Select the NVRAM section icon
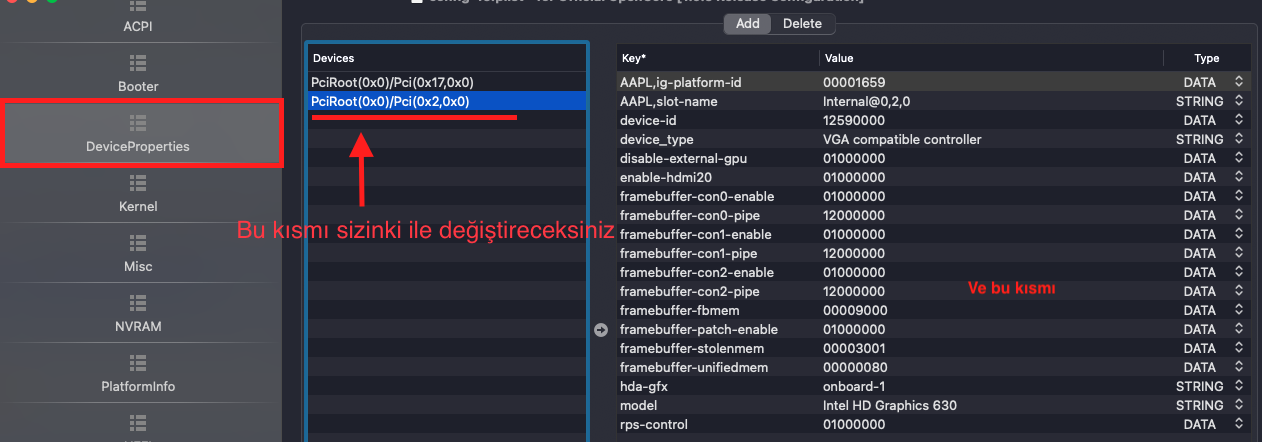This screenshot has height=442, width=1262. [x=138, y=302]
